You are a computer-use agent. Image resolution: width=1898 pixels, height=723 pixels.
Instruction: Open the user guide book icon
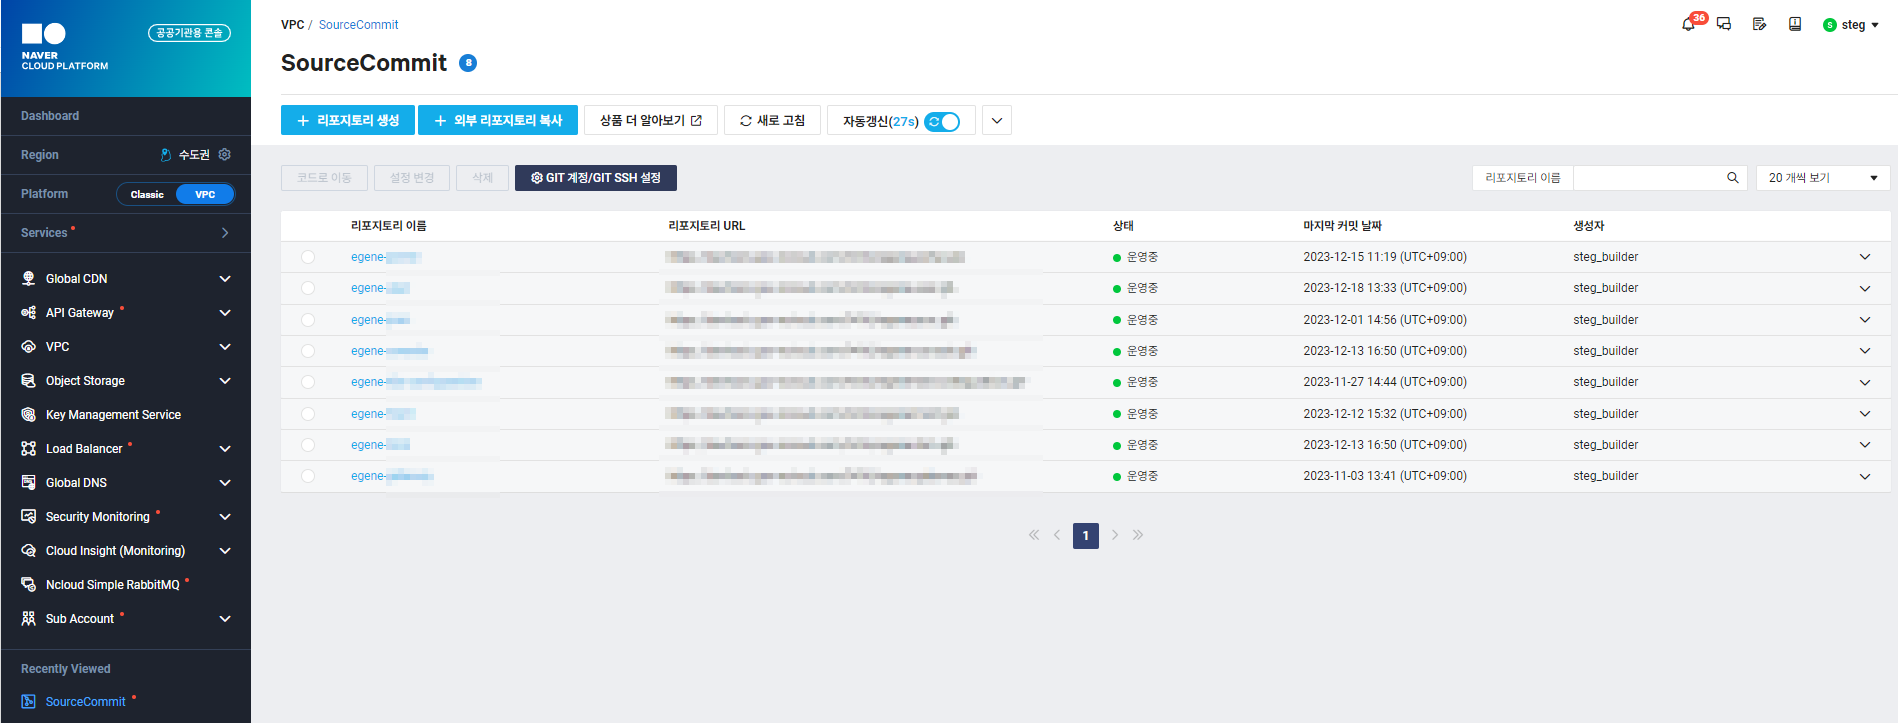click(1795, 24)
